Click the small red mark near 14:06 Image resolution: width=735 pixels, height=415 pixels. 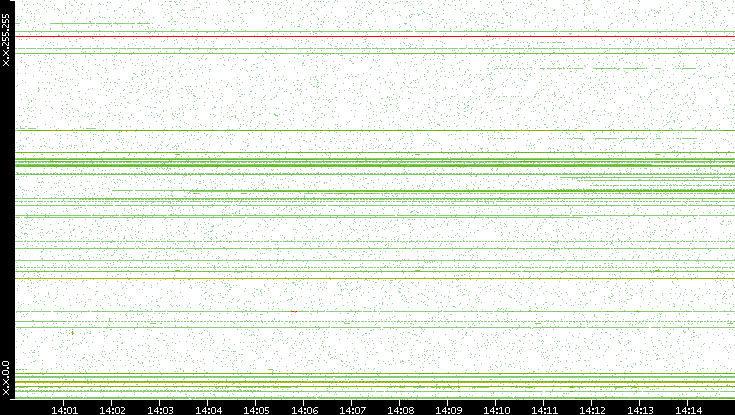tap(294, 311)
